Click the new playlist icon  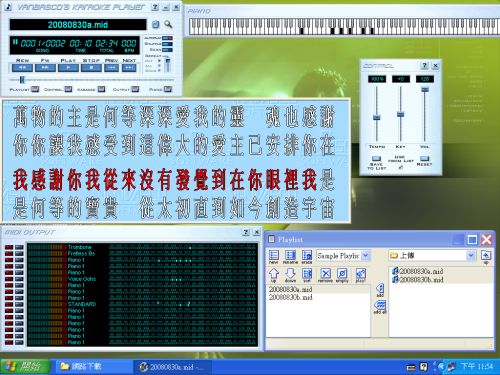(x=274, y=256)
